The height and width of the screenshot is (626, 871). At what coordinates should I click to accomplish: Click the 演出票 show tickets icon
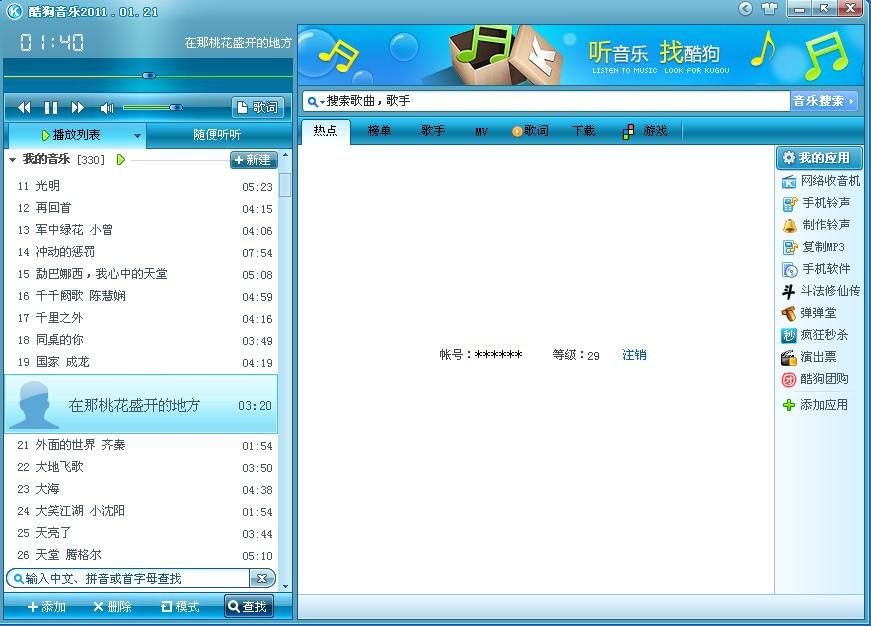click(x=820, y=356)
